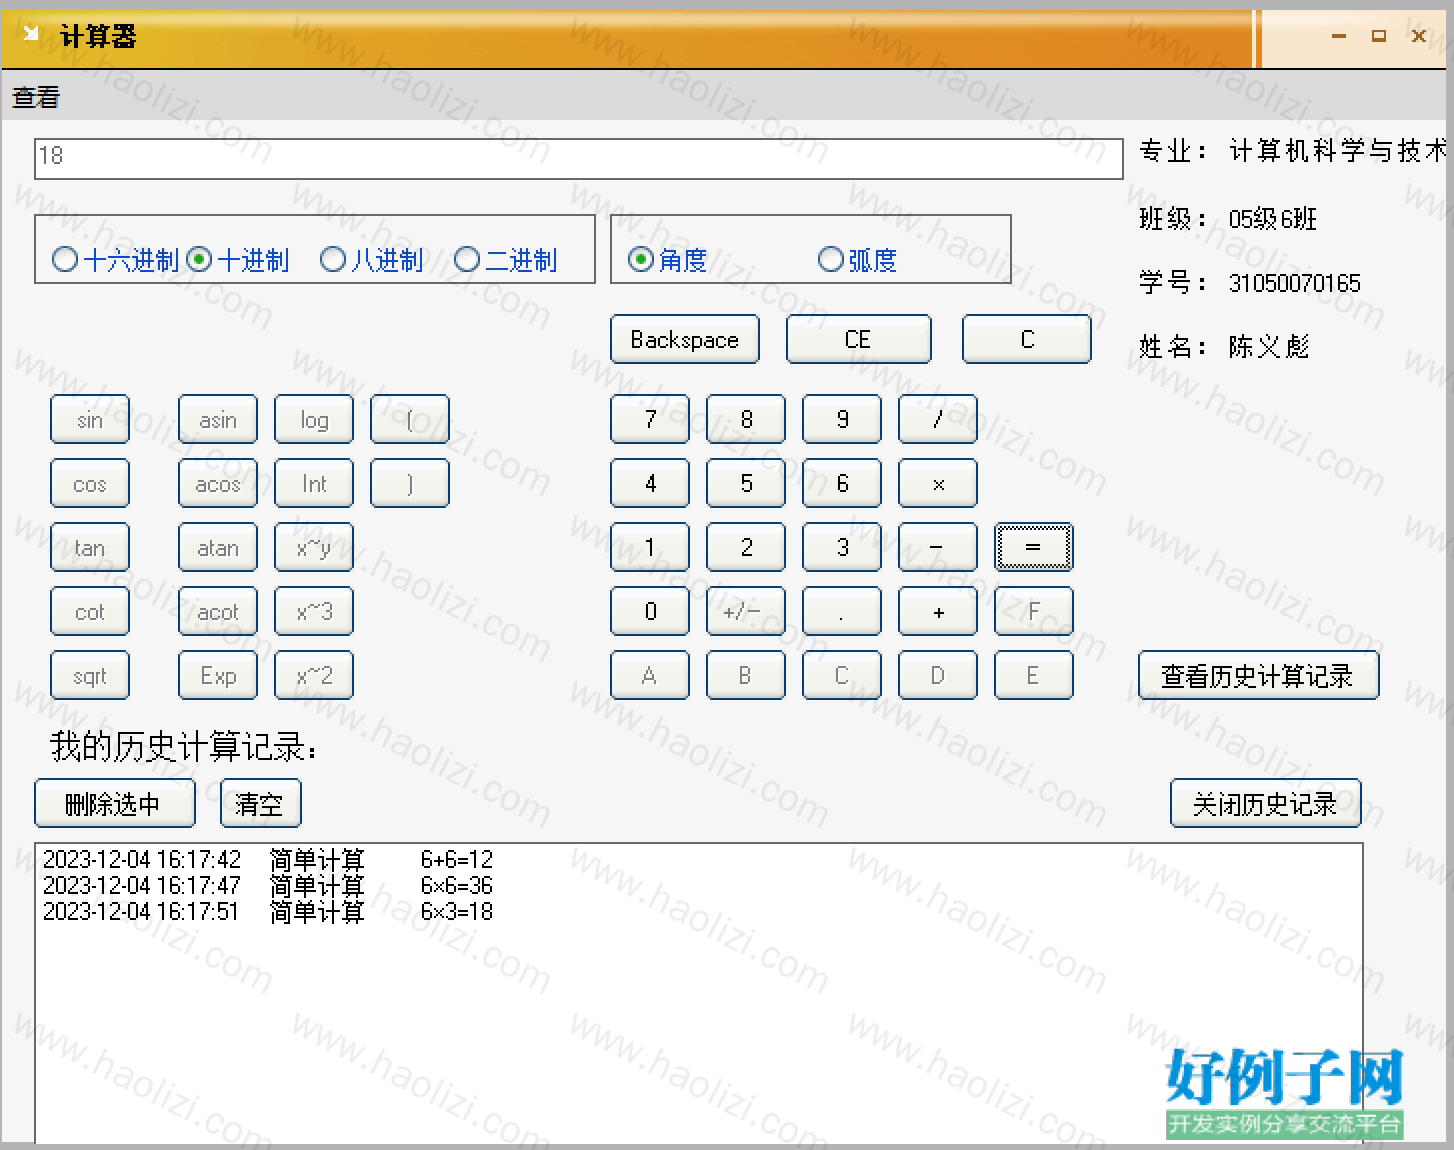Click the minus button

pyautogui.click(x=938, y=547)
